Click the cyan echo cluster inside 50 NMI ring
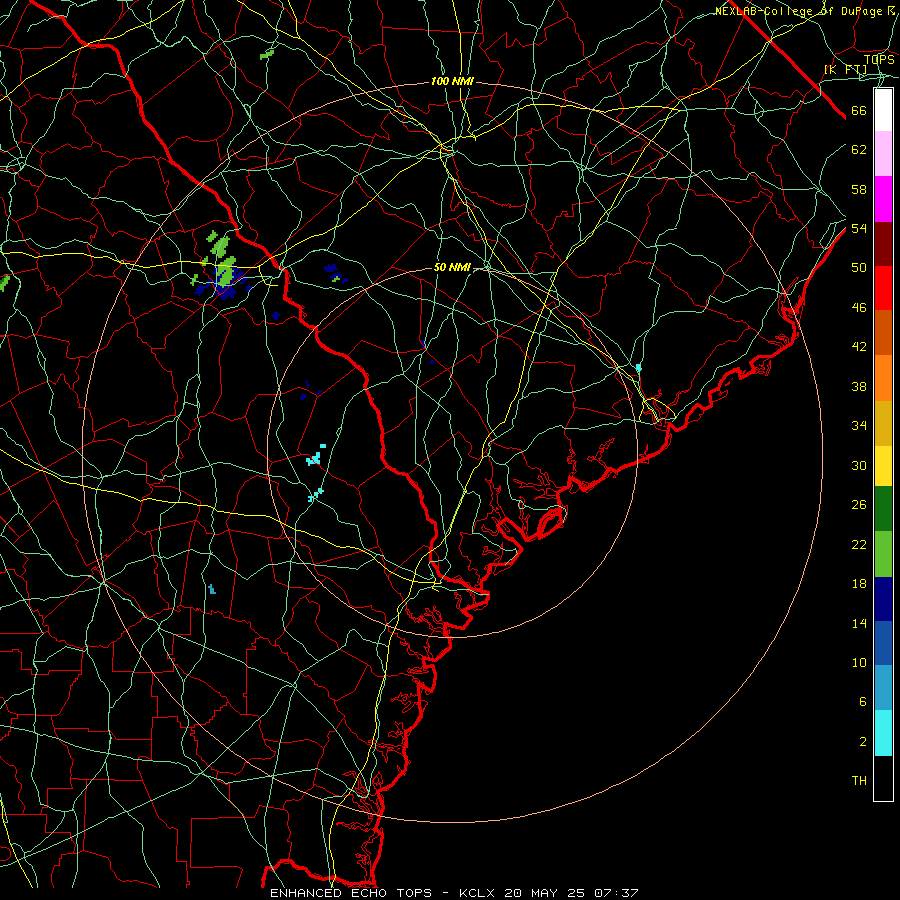The width and height of the screenshot is (900, 900). (315, 456)
